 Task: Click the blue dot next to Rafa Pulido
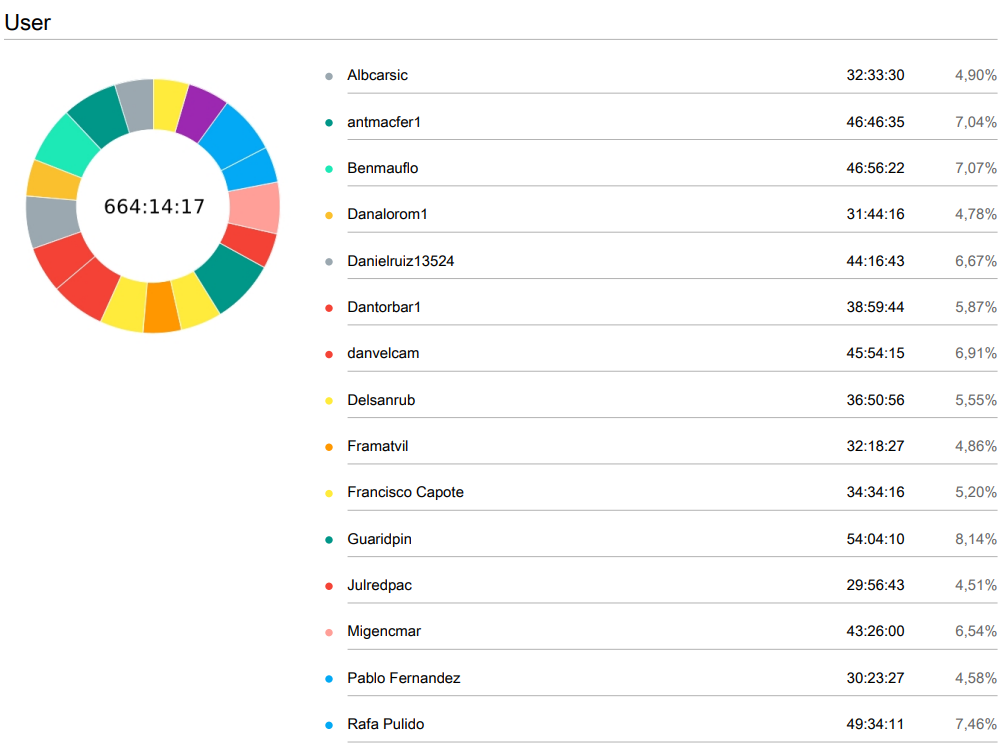[329, 725]
